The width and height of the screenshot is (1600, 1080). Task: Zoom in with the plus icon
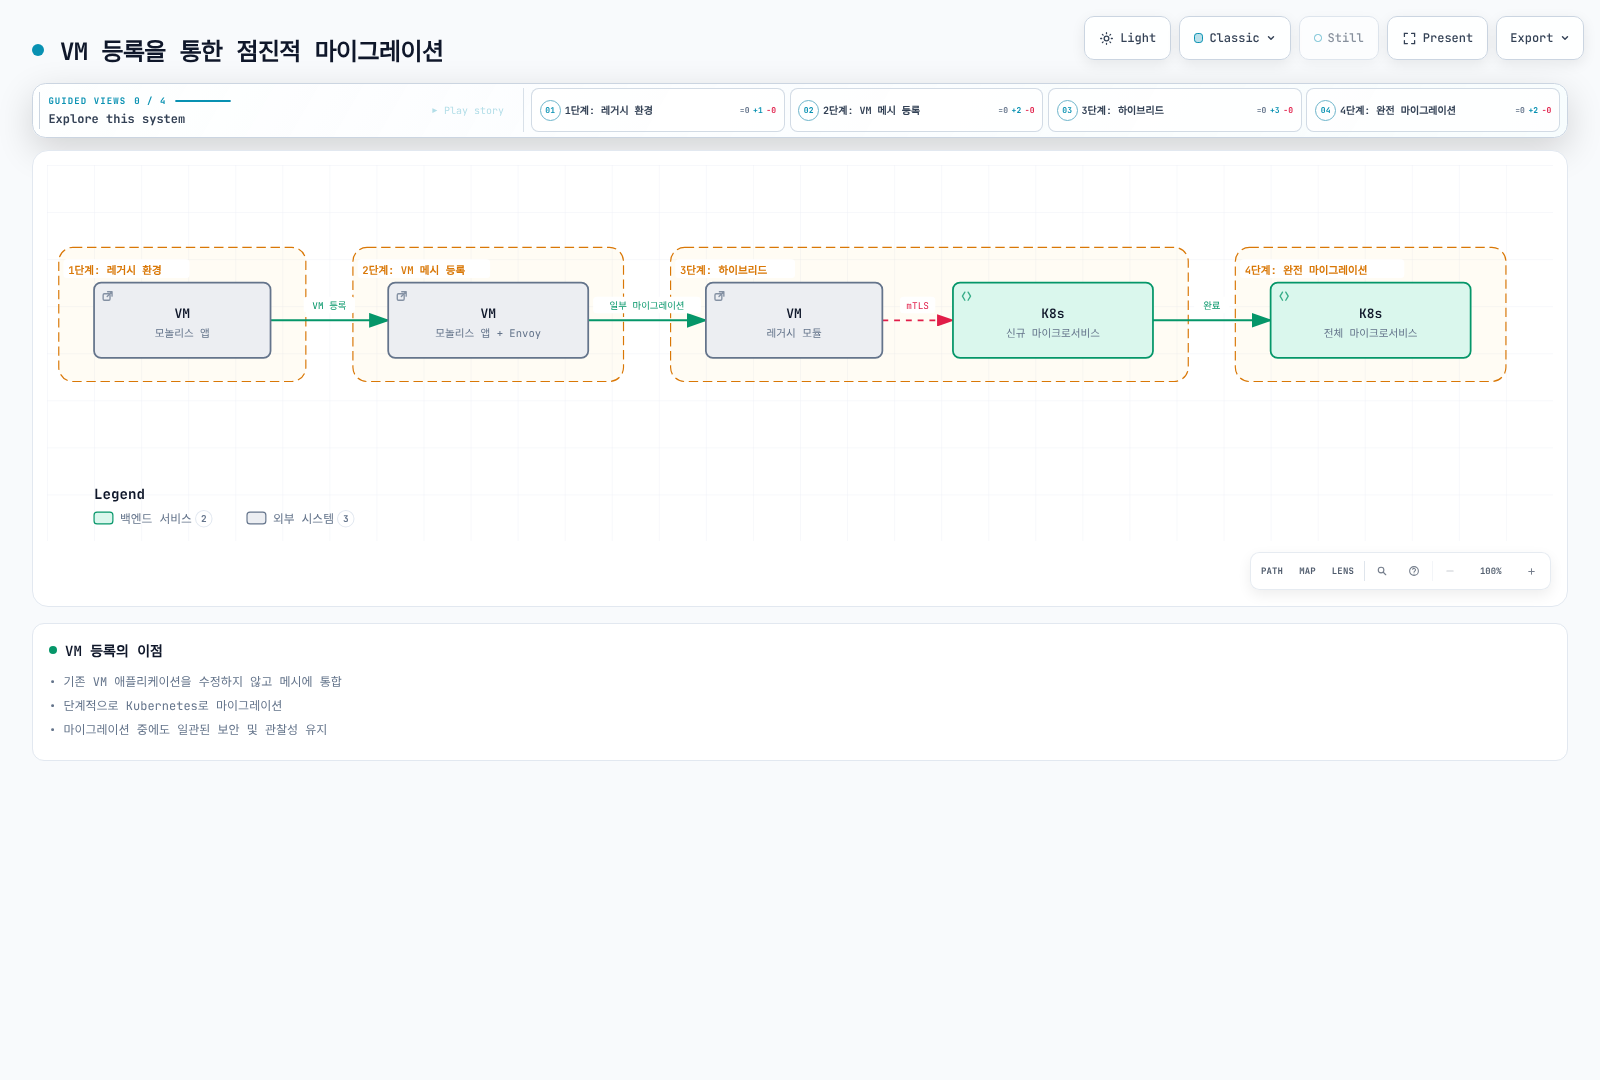1531,571
